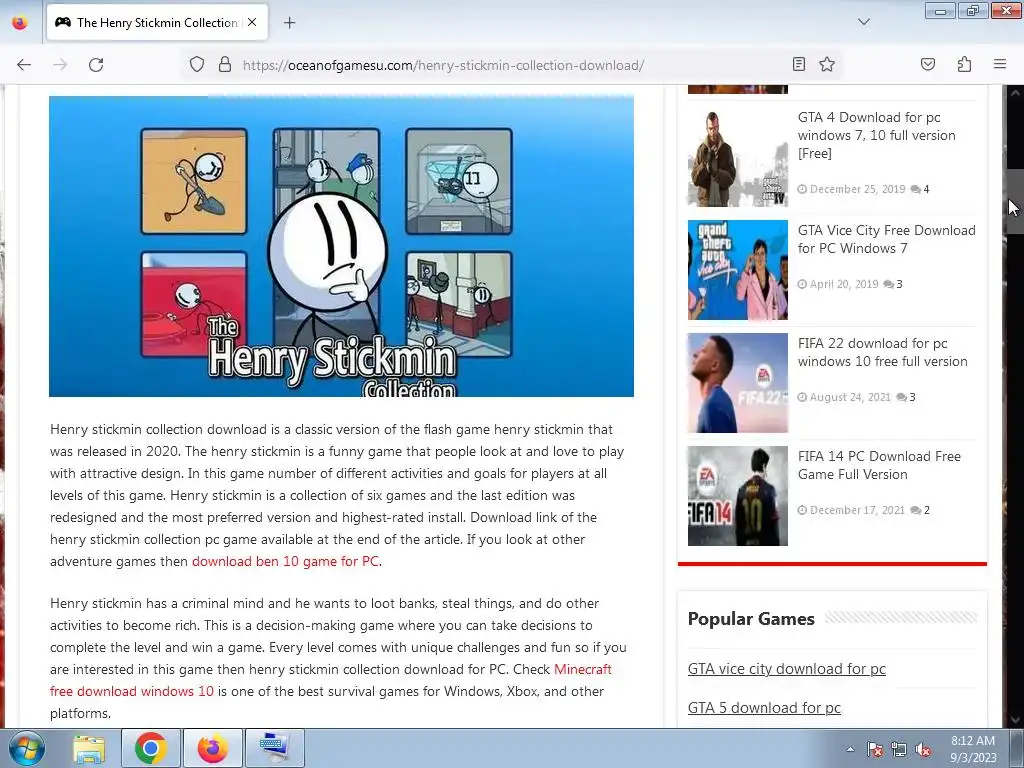
Task: Click the comment count on FIFA 22 post
Action: click(906, 397)
